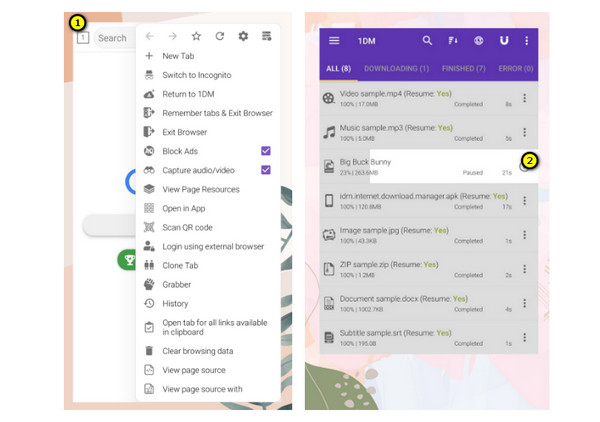
Task: Click the zip file icon for ZIP sample.zip
Action: pyautogui.click(x=329, y=269)
